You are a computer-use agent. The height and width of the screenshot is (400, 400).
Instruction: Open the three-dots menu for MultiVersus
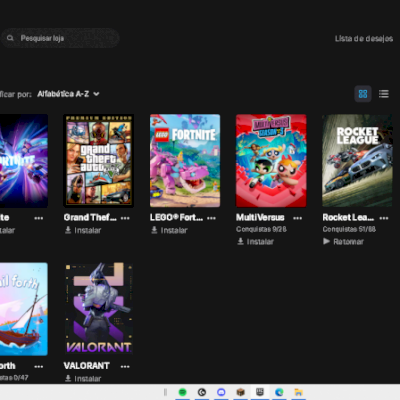point(298,218)
